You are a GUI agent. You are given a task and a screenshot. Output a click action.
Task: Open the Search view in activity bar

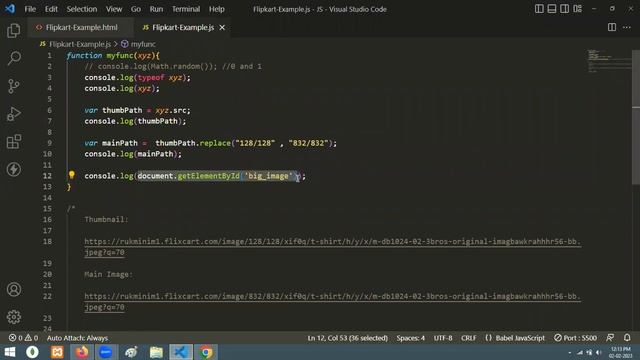pyautogui.click(x=13, y=58)
